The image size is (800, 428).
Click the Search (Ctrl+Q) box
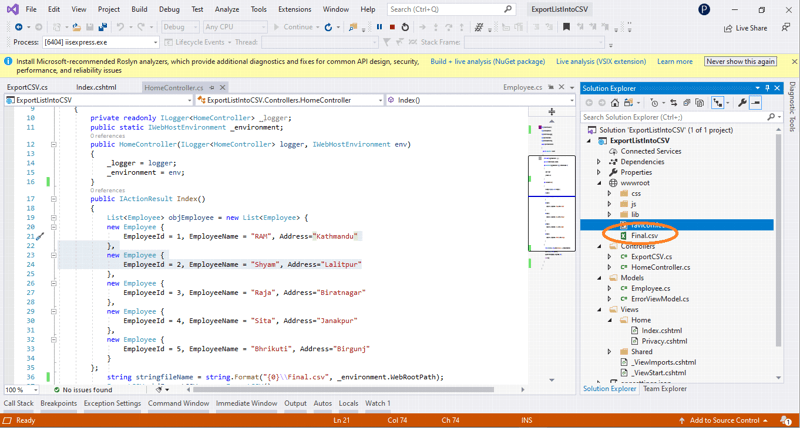[451, 10]
